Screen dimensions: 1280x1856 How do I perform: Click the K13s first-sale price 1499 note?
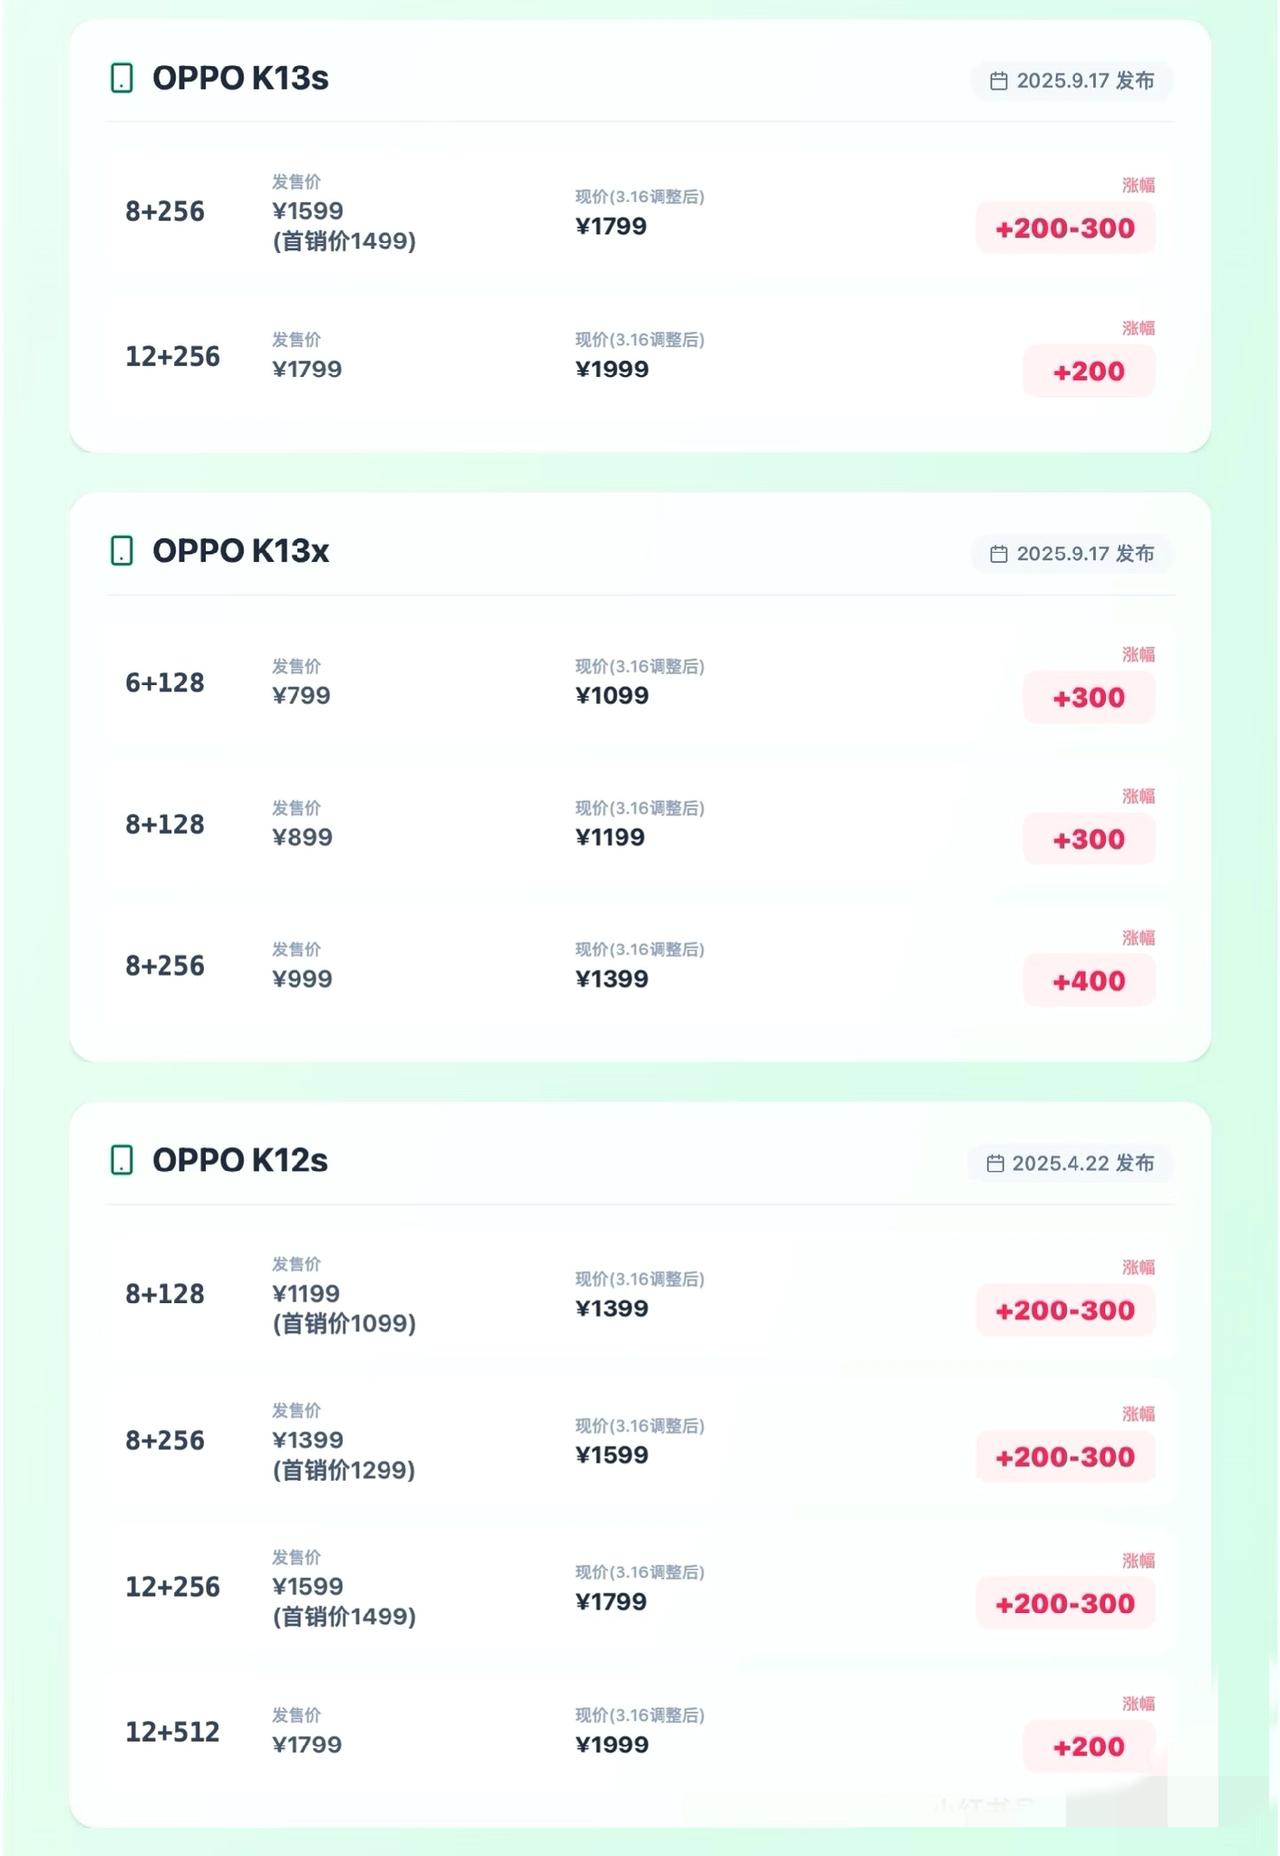click(344, 241)
